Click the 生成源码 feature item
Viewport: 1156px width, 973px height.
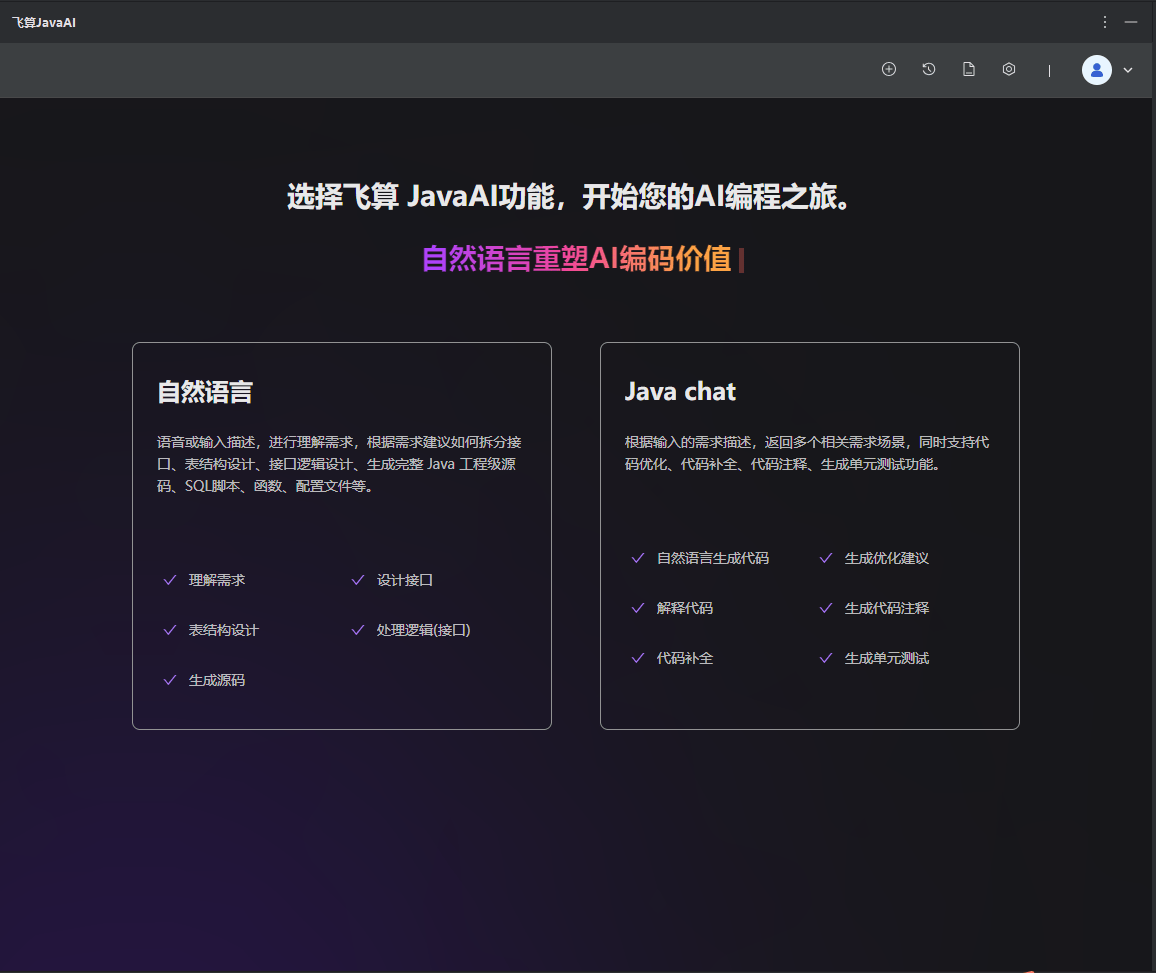(x=217, y=680)
